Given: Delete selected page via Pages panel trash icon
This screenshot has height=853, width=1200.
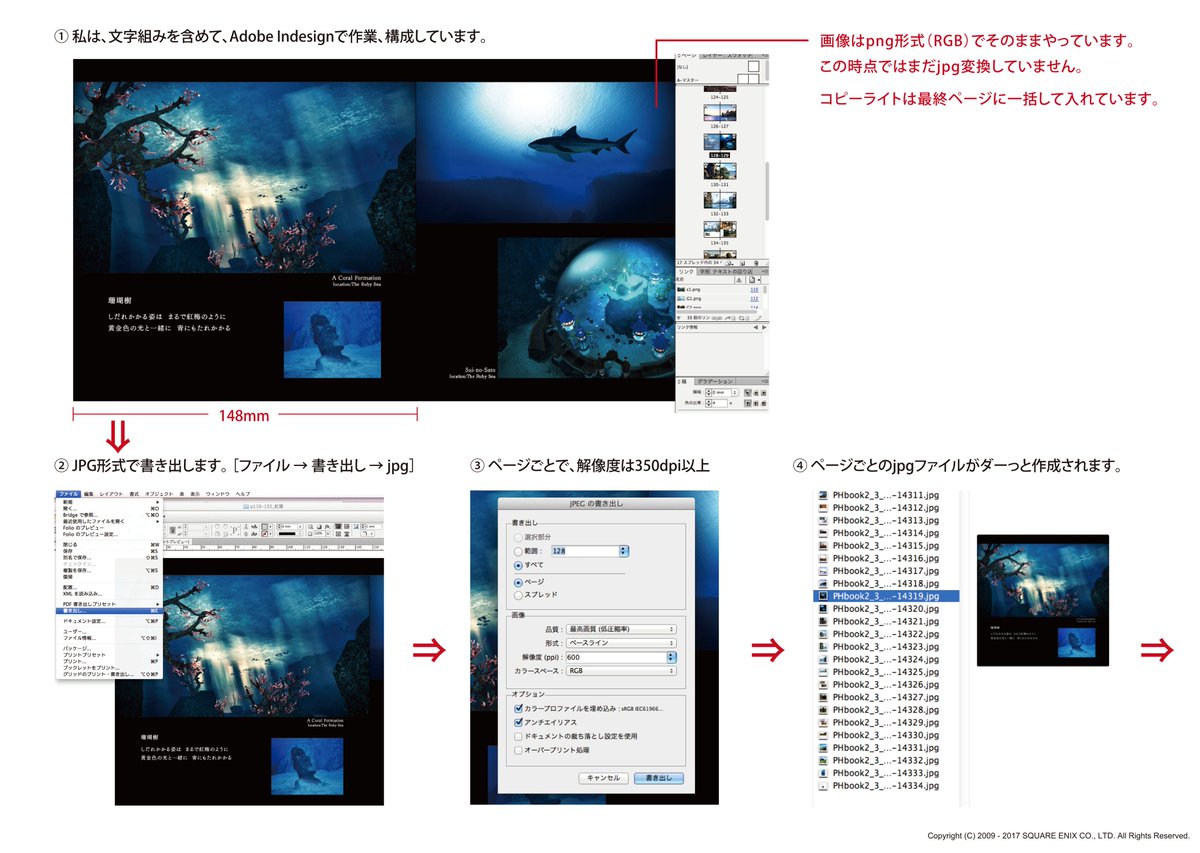Looking at the screenshot, I should click(x=756, y=263).
